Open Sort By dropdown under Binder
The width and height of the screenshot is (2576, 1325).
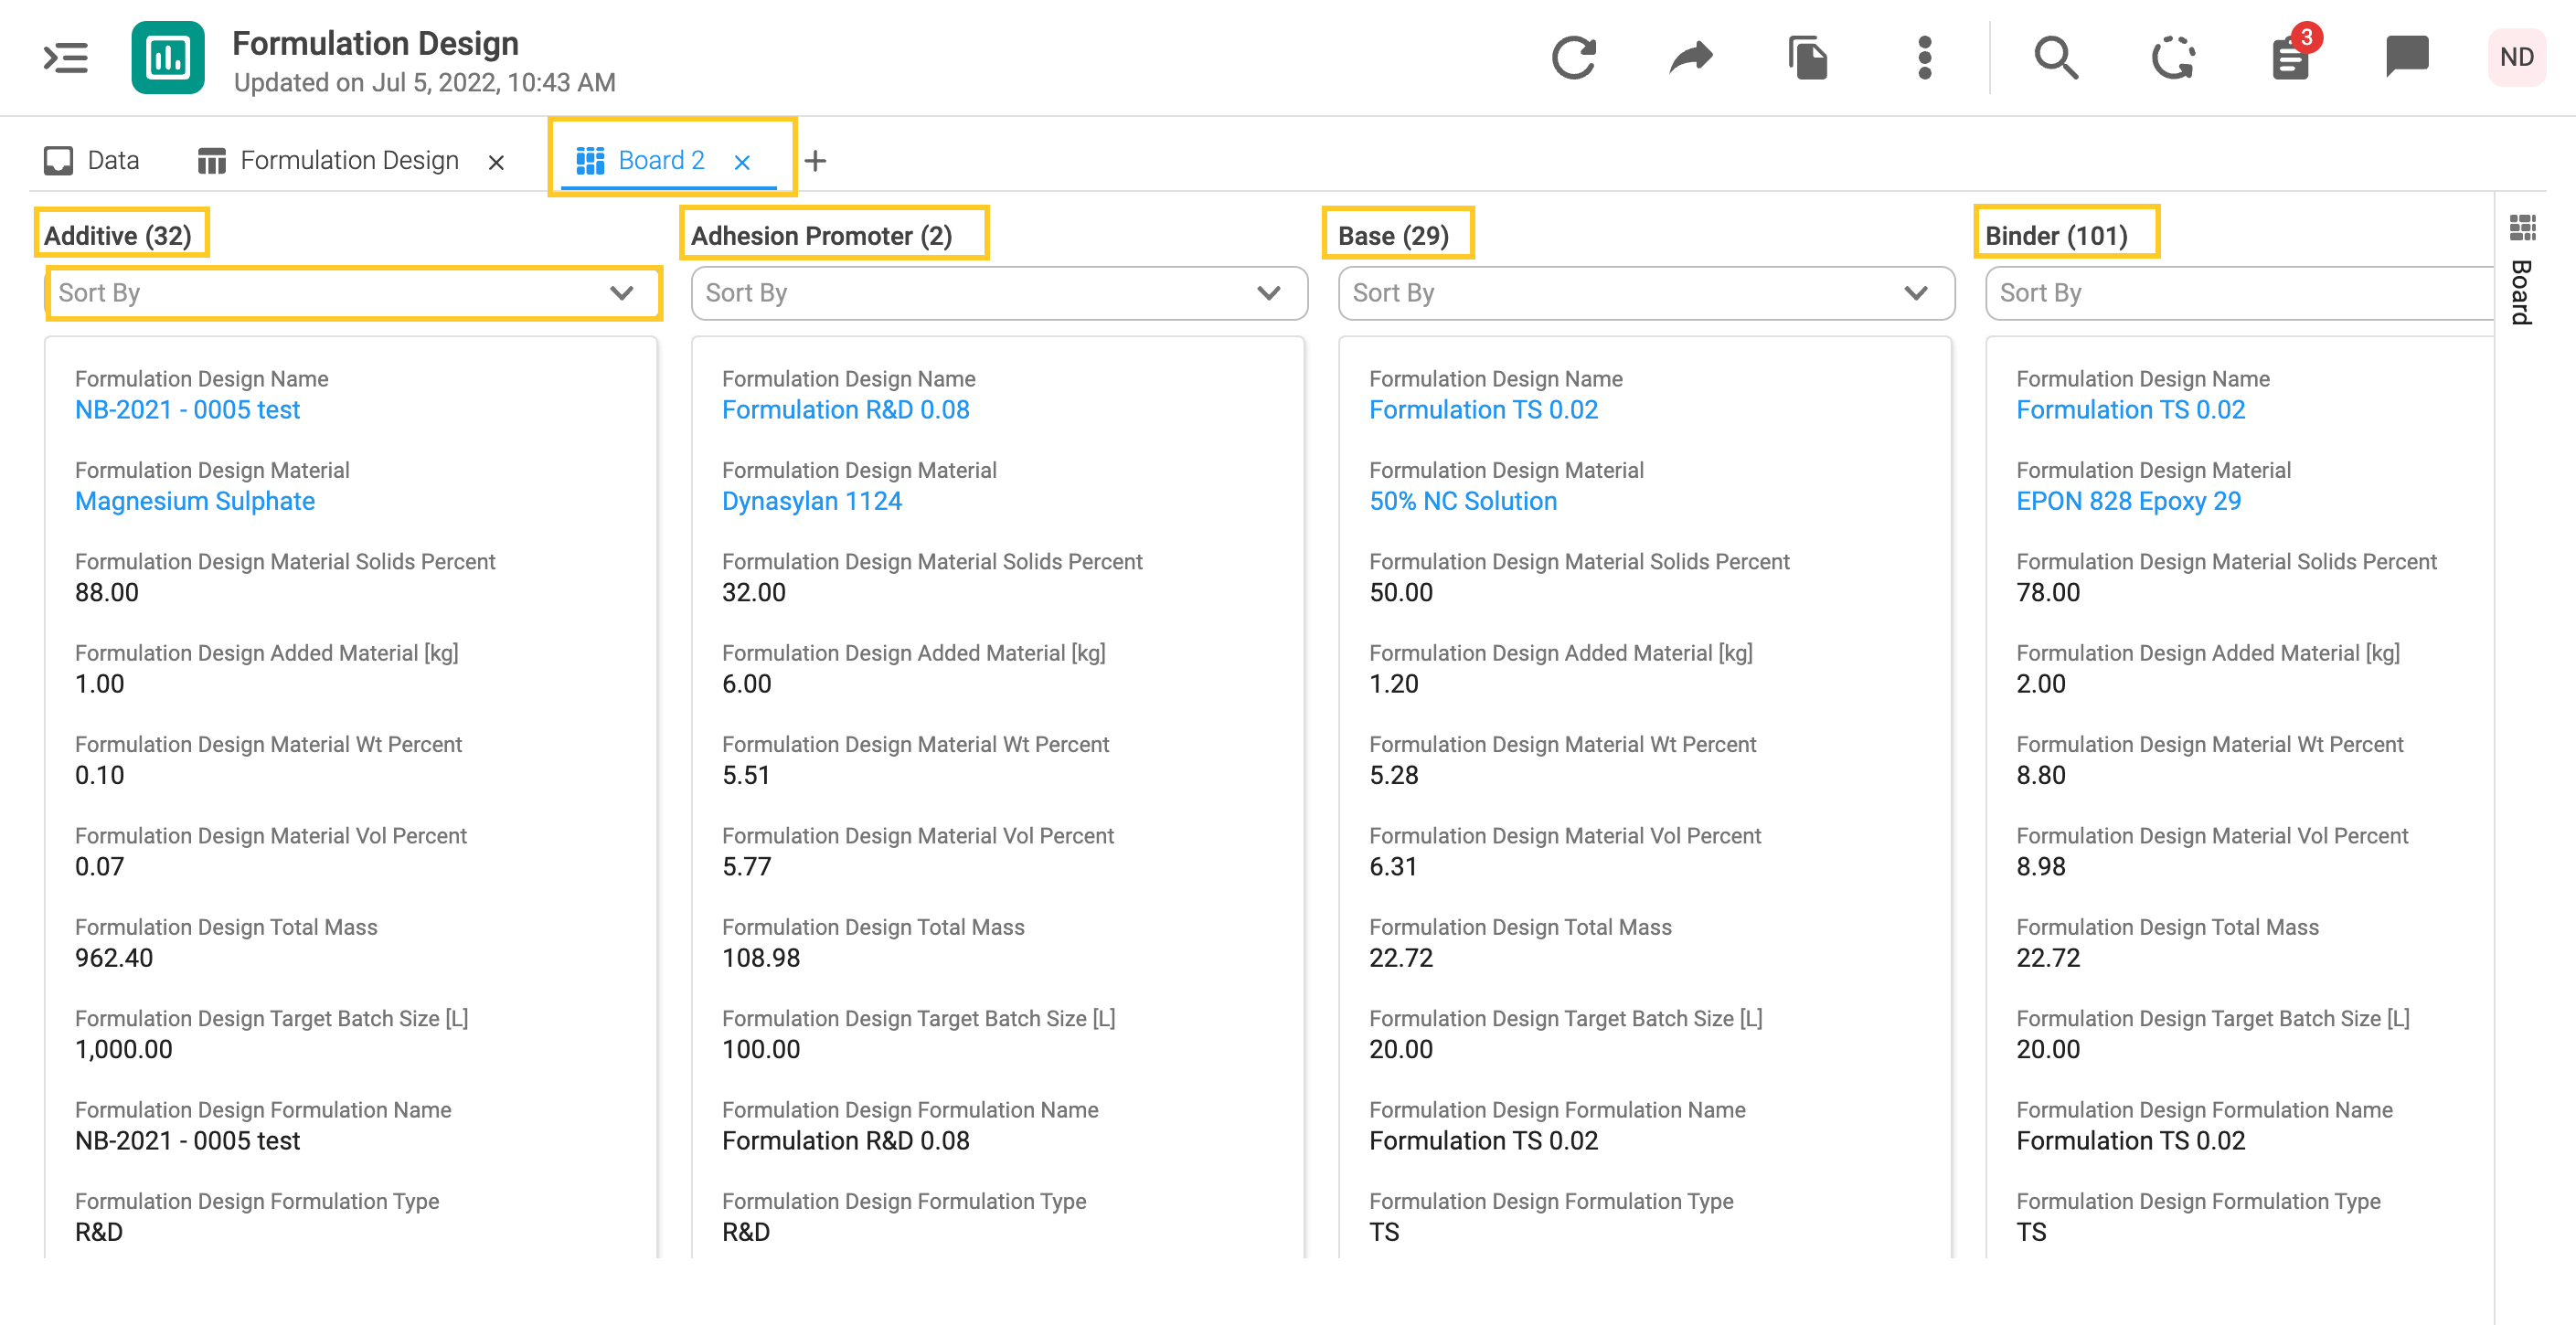pos(2240,293)
